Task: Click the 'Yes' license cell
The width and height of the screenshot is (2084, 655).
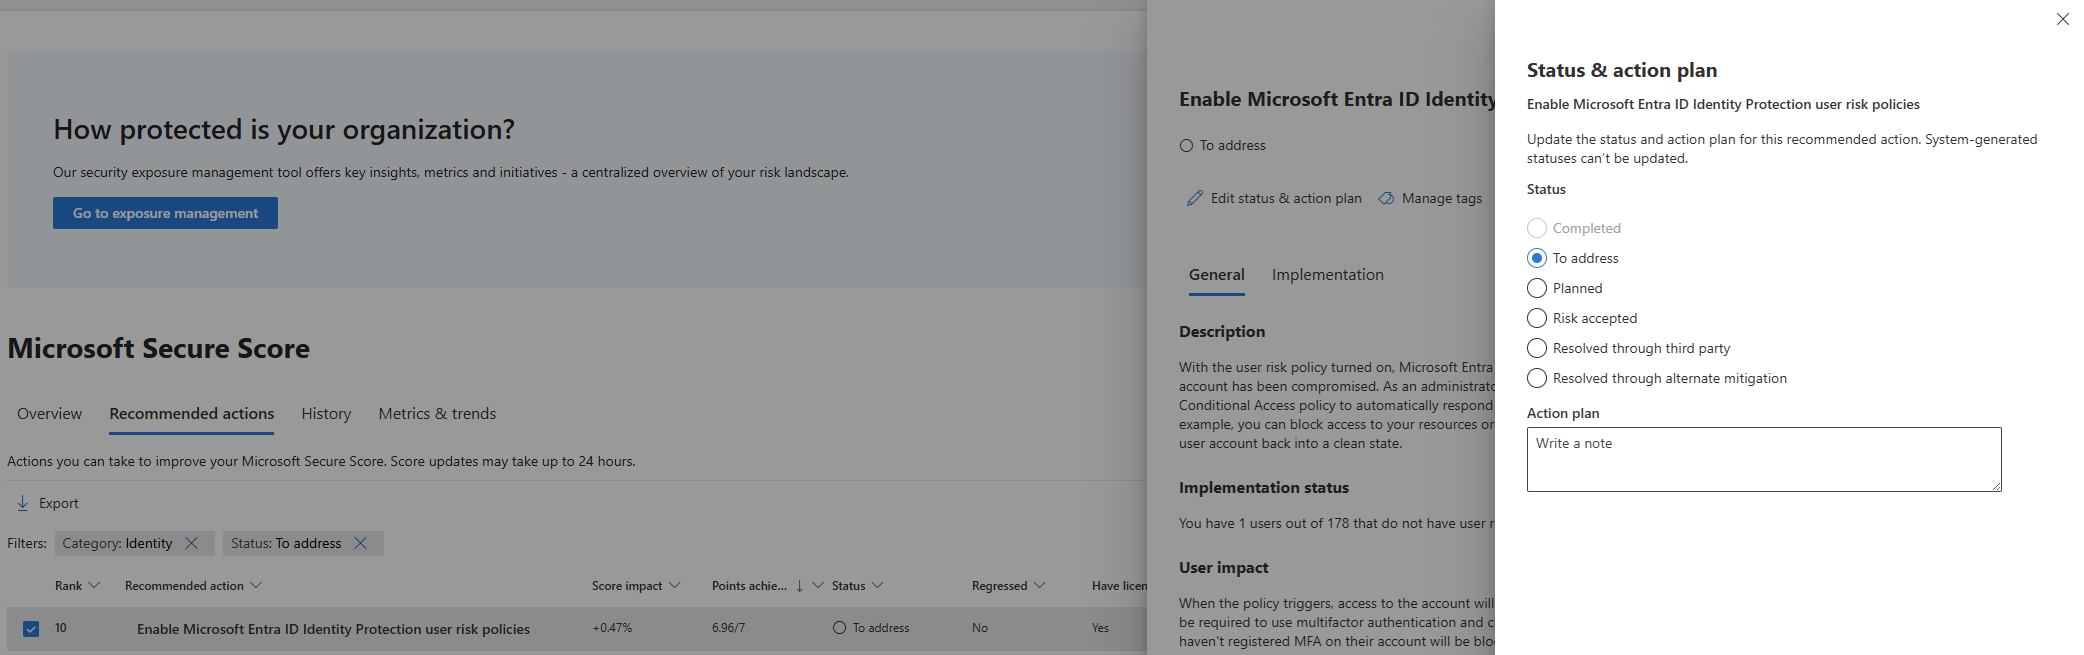Action: pos(1100,628)
